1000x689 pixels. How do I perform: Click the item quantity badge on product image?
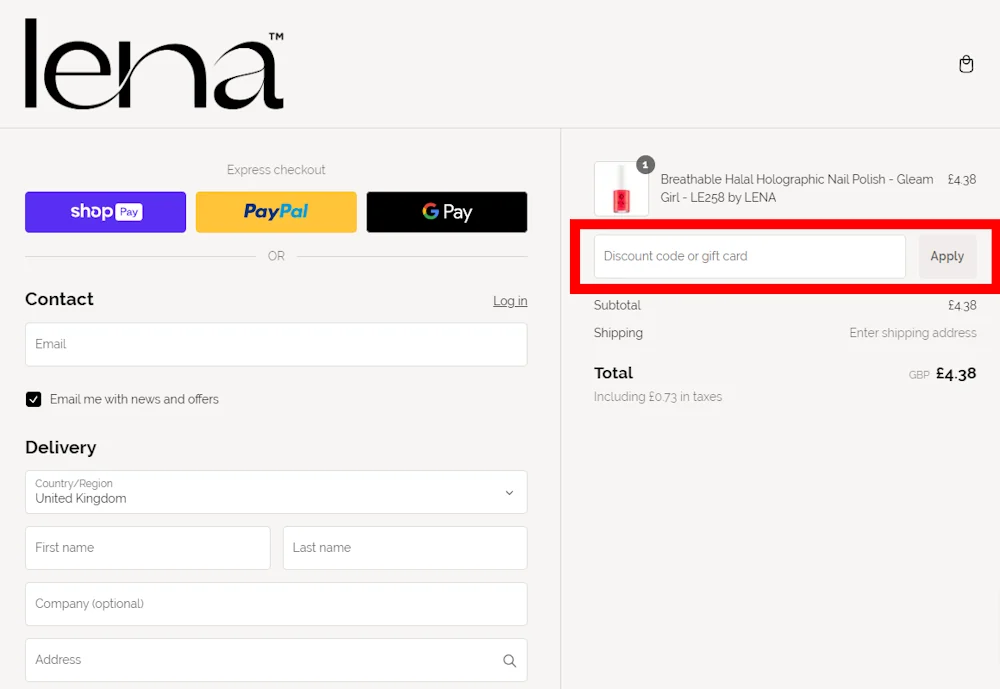click(645, 164)
